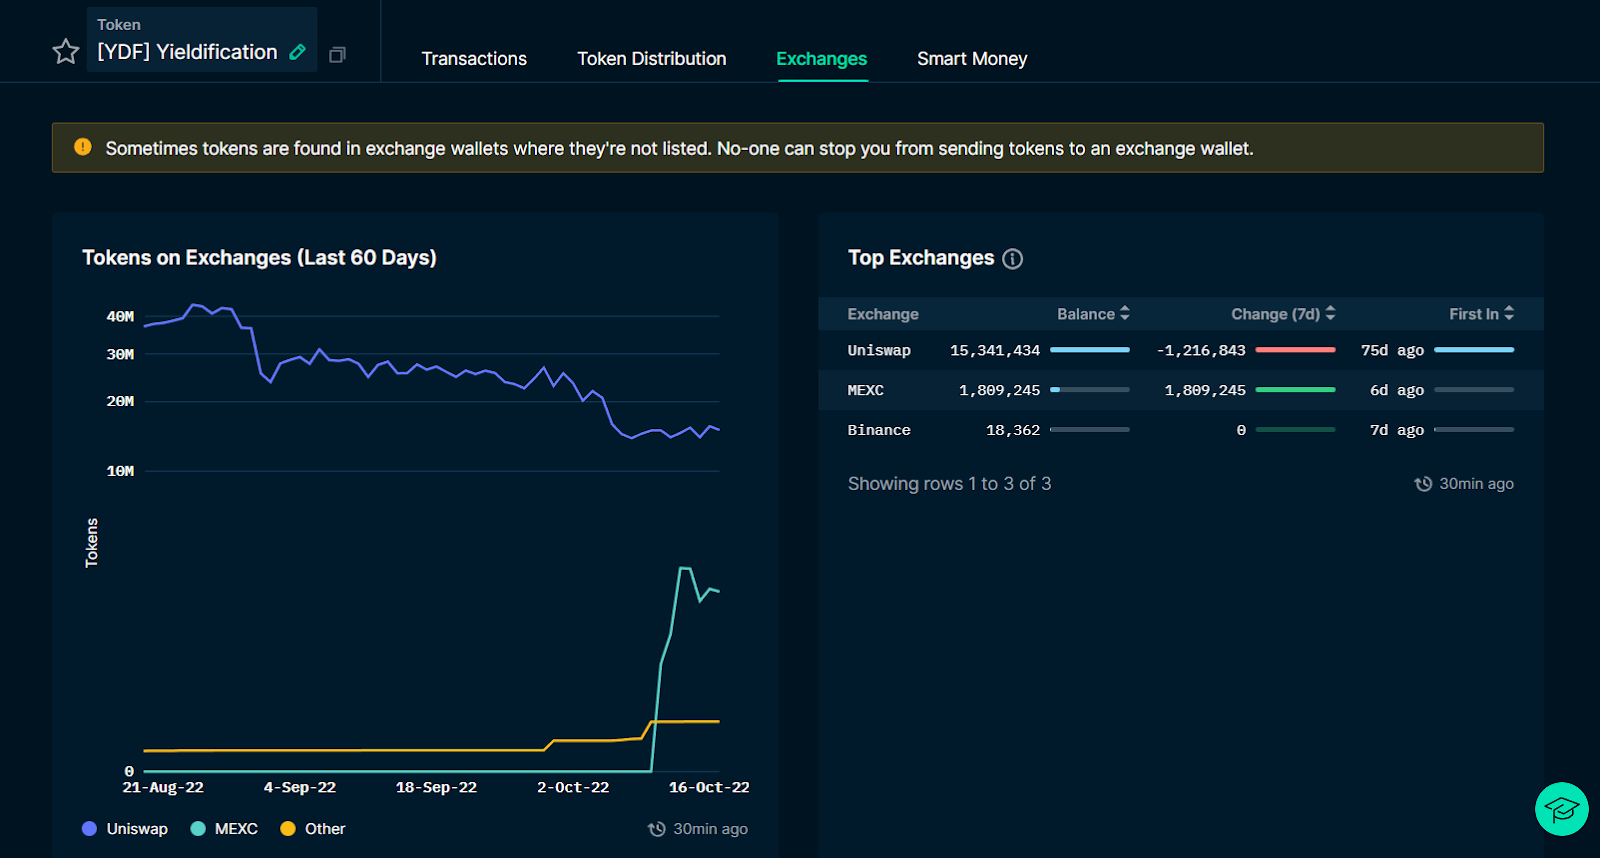Sort table by Change (7d) column
Image resolution: width=1600 pixels, height=858 pixels.
point(1283,314)
